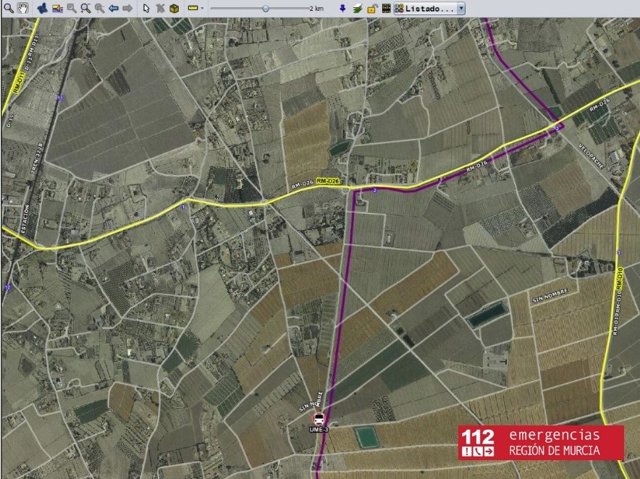The width and height of the screenshot is (640, 479).
Task: Open the green layers icon
Action: pos(357,8)
